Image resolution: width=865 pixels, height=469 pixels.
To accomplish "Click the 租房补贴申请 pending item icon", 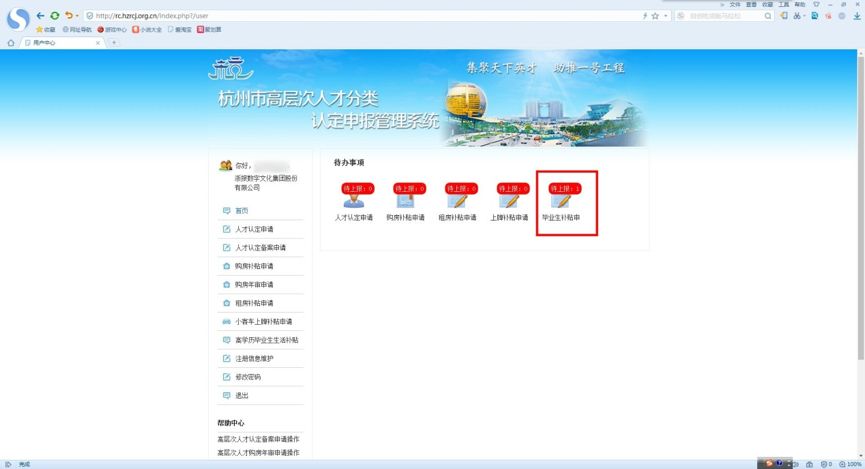I will [457, 201].
